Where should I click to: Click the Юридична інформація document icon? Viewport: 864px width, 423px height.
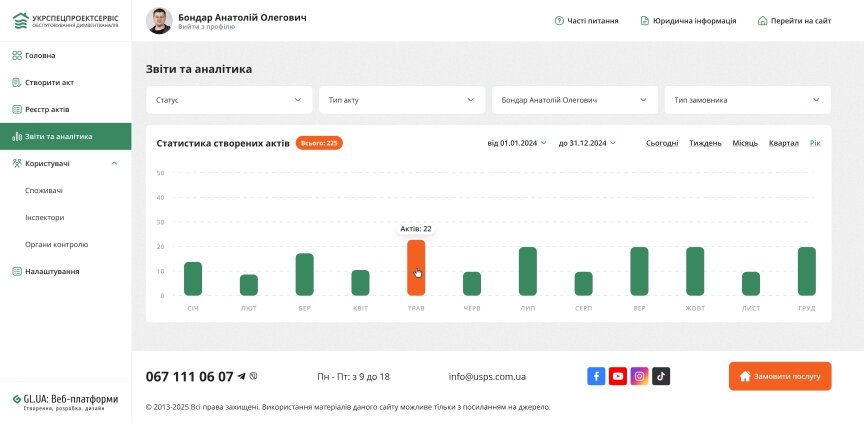click(x=645, y=21)
